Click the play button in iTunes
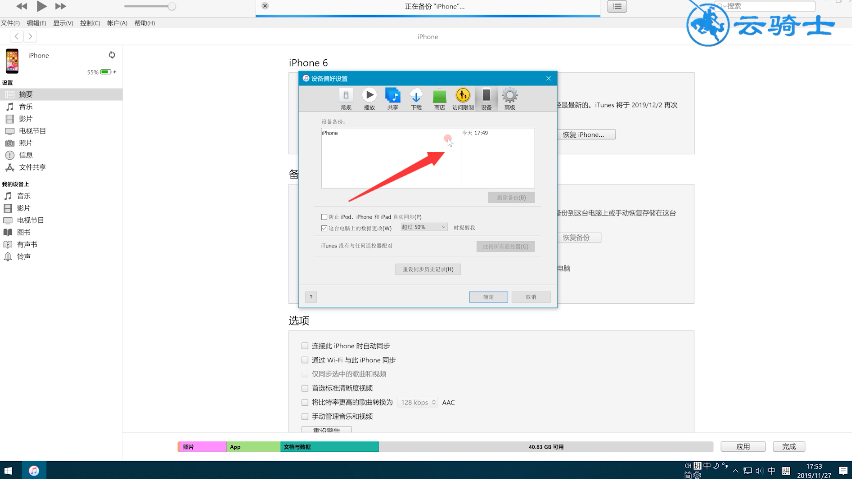The image size is (852, 479). coord(41,7)
